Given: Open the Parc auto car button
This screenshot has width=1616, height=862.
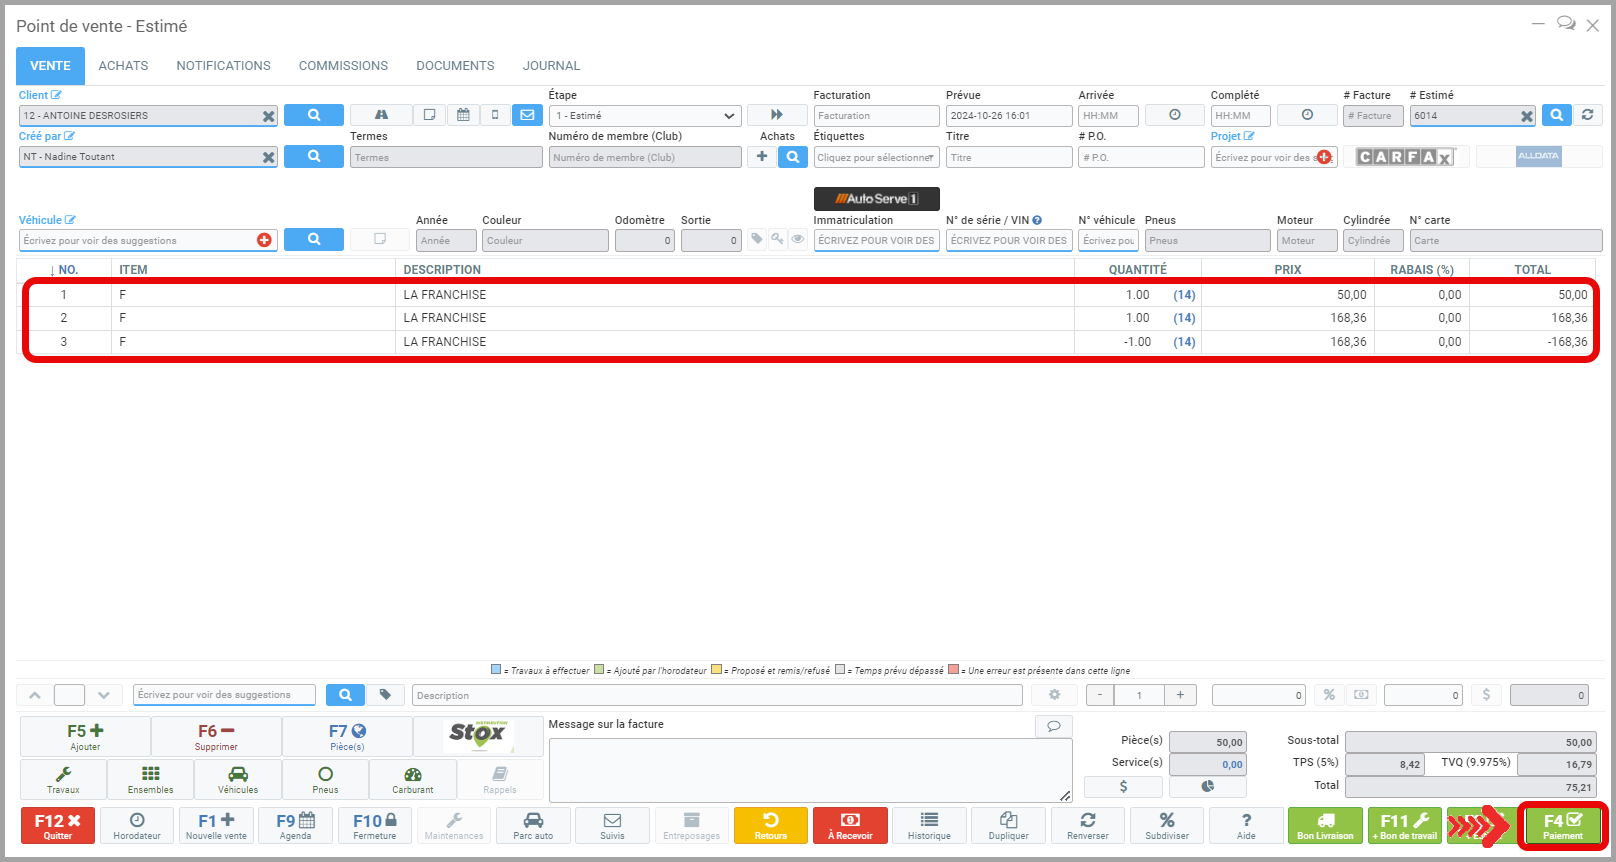Looking at the screenshot, I should (x=533, y=826).
